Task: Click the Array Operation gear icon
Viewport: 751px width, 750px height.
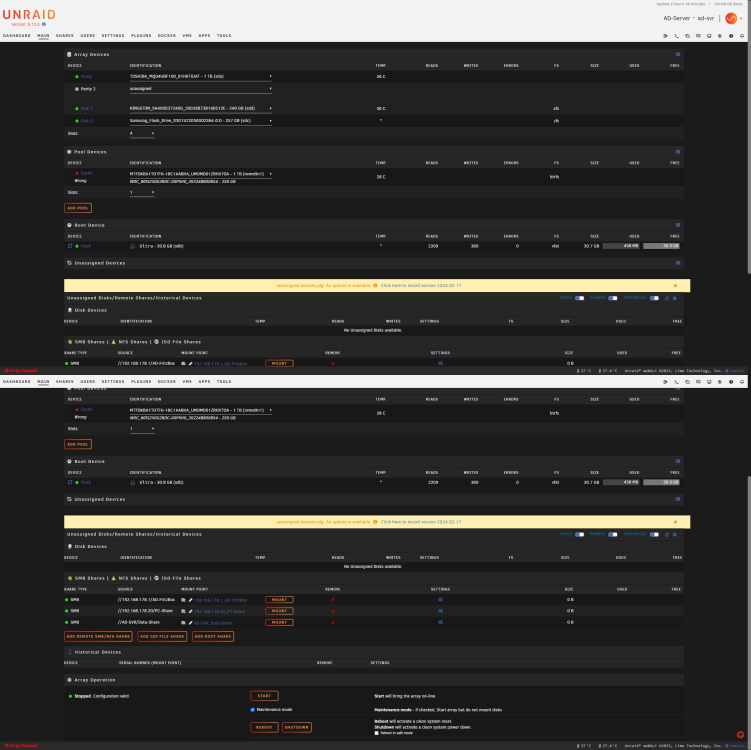Action: [x=69, y=680]
